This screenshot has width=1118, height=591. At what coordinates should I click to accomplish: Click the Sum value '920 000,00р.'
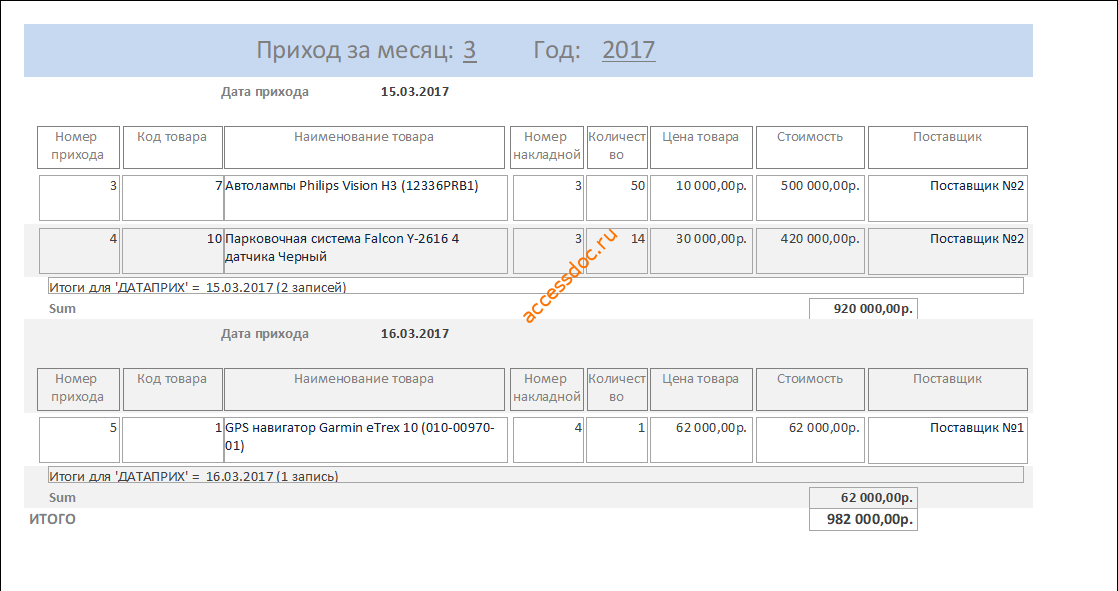click(x=863, y=309)
